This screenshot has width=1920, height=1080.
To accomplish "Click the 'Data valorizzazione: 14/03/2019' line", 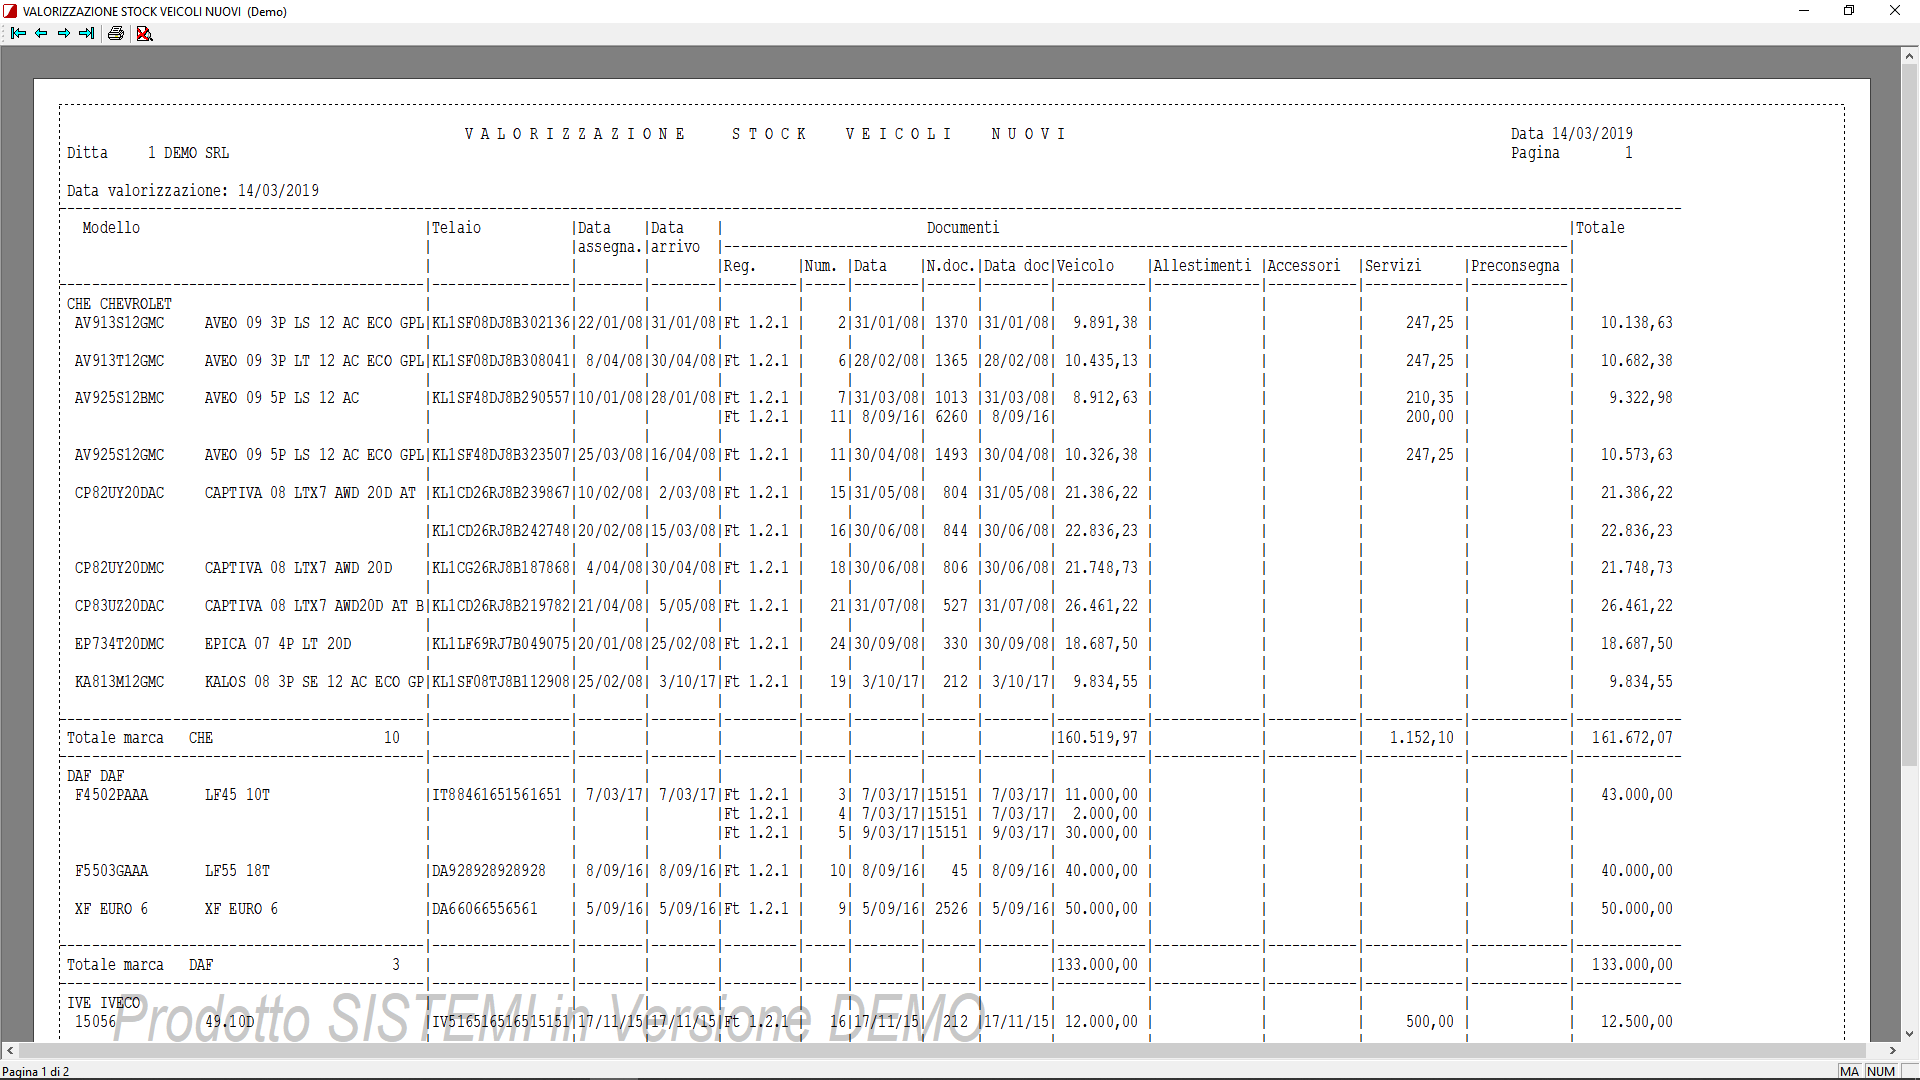I will click(x=193, y=191).
